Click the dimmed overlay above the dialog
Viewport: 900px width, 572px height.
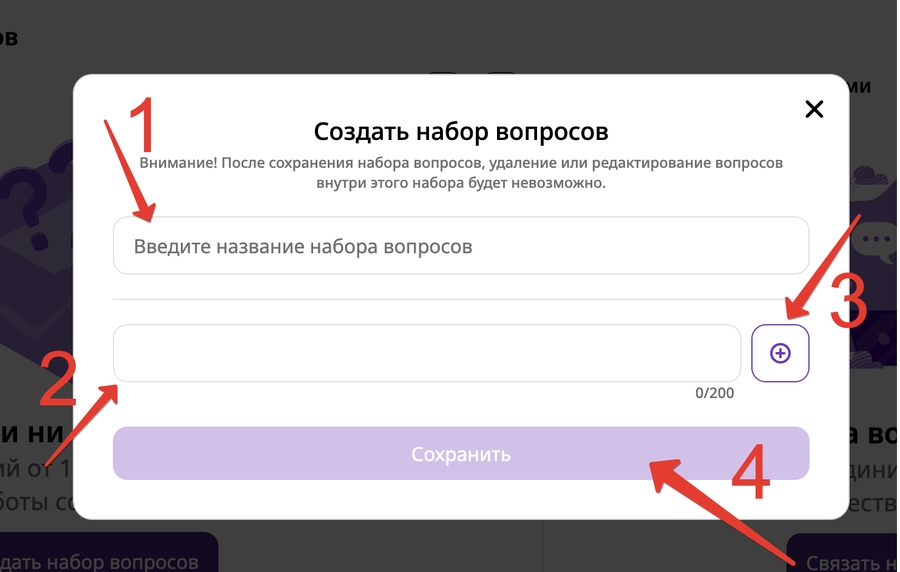pos(300,35)
